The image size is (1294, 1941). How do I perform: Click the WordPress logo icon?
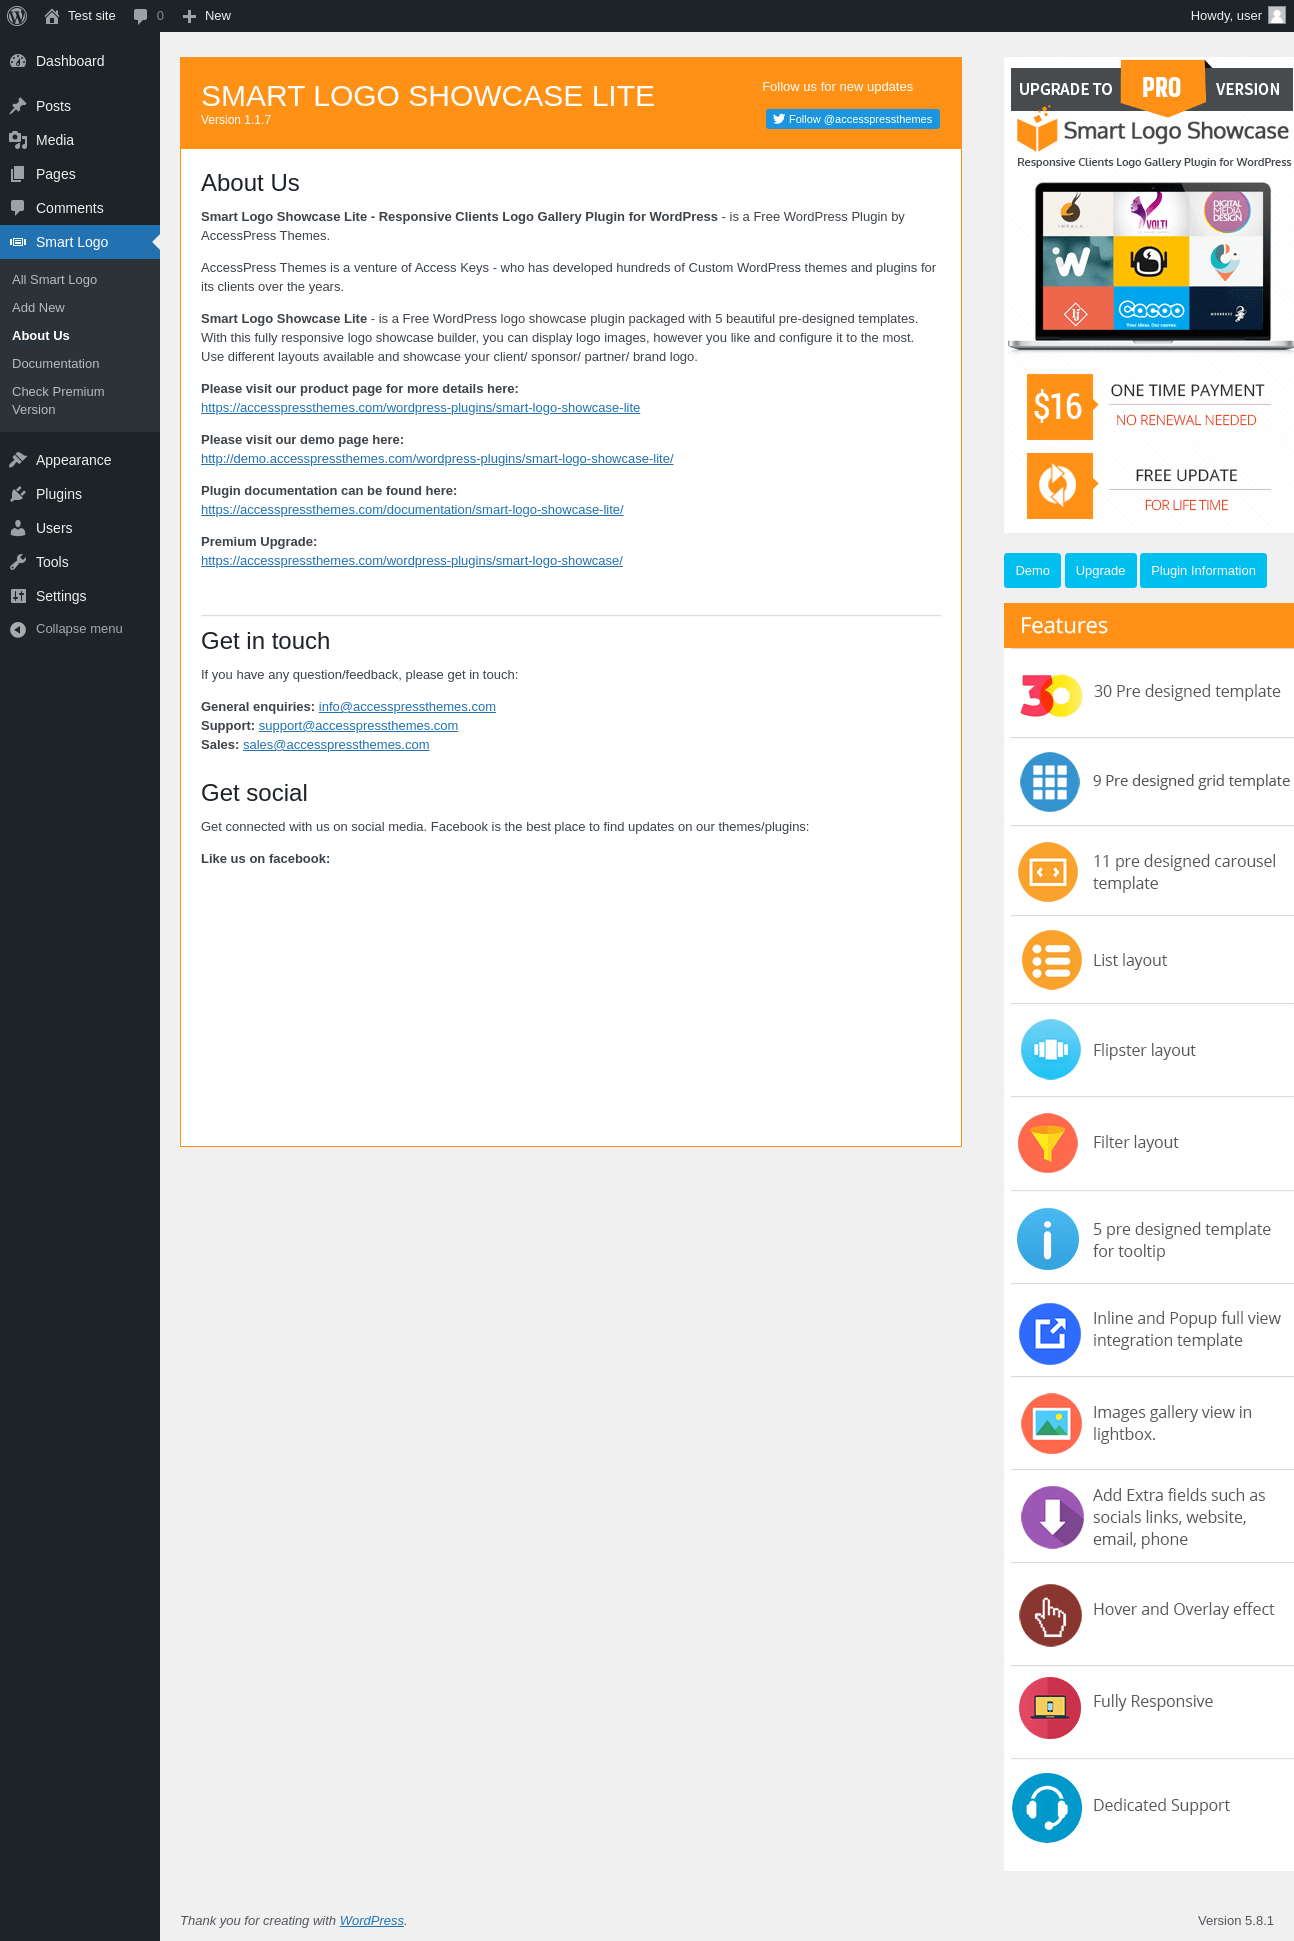17,16
